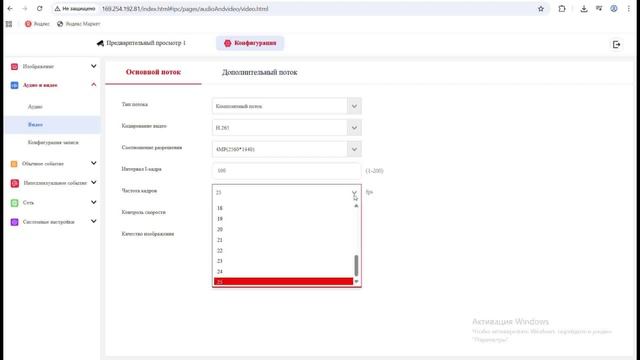Click the blue Аудио и видео icon
640x360 pixels.
14,85
